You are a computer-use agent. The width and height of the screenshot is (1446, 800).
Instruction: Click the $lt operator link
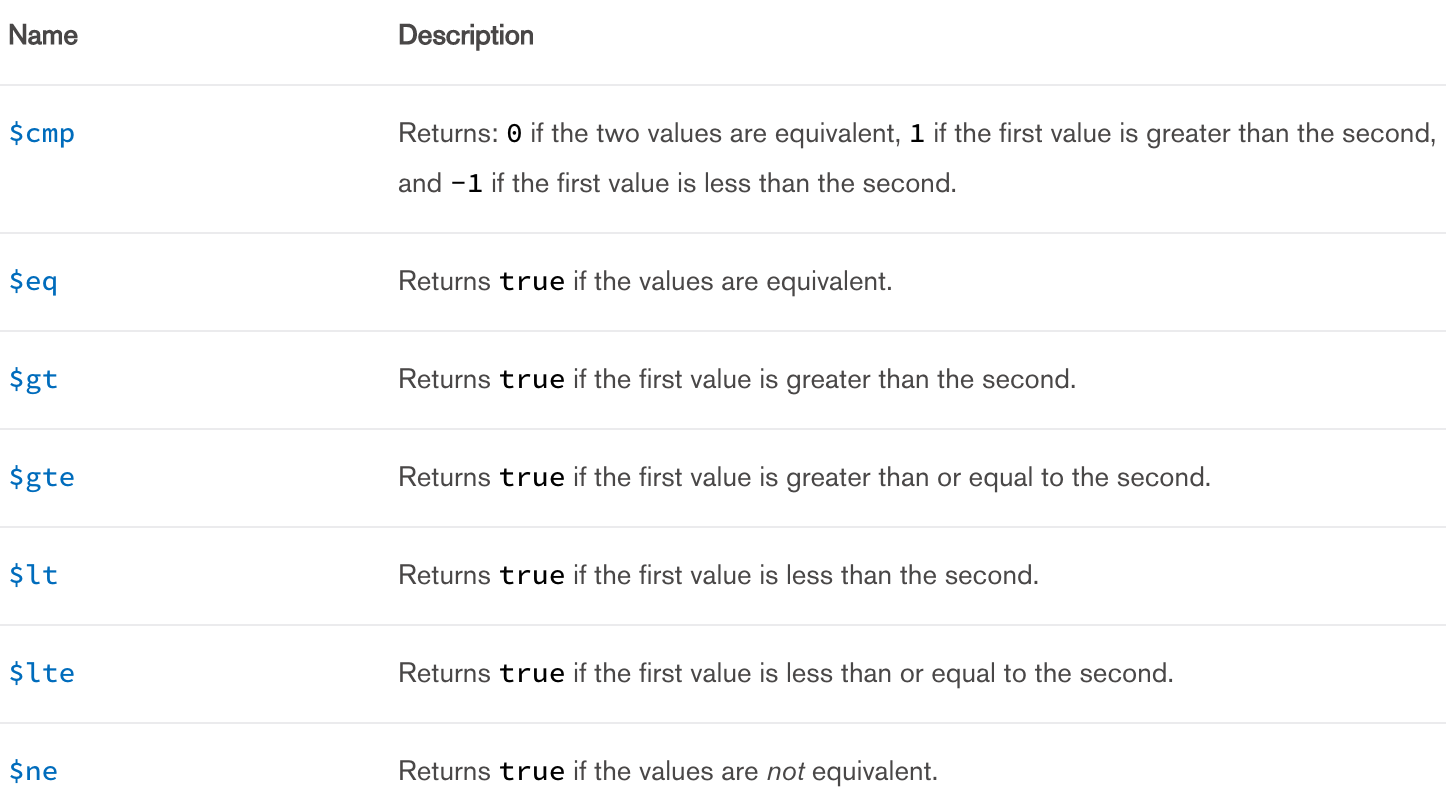[34, 576]
